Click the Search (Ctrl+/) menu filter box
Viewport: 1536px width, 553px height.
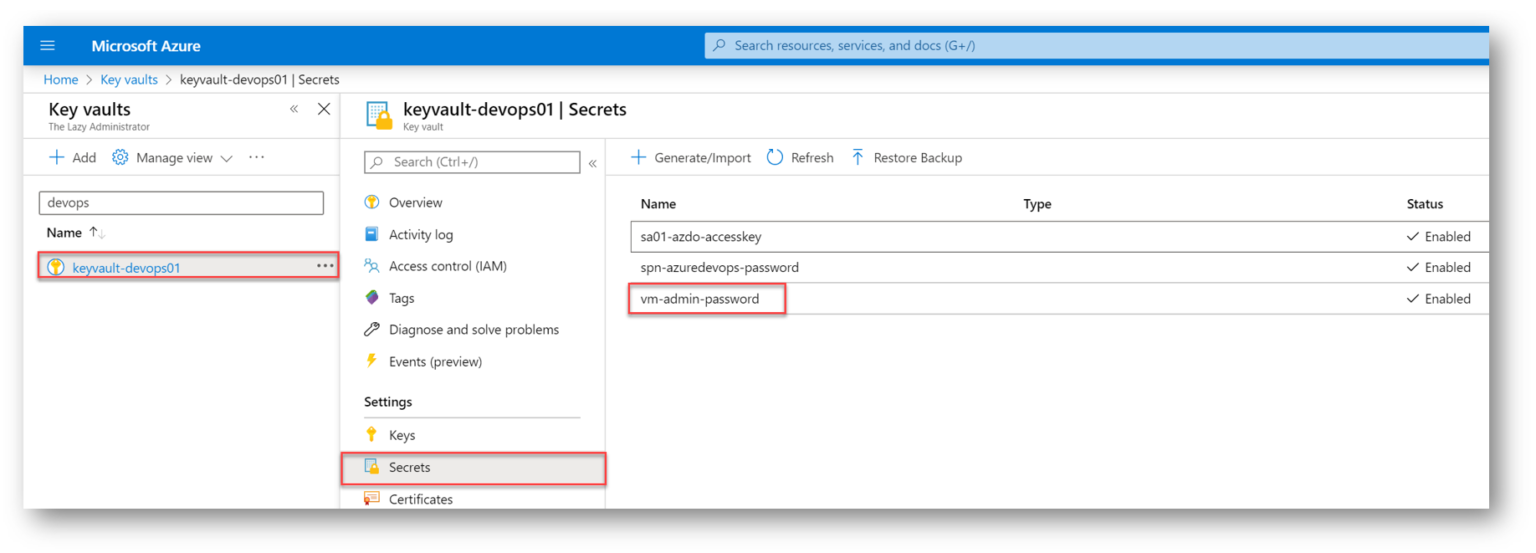[472, 162]
